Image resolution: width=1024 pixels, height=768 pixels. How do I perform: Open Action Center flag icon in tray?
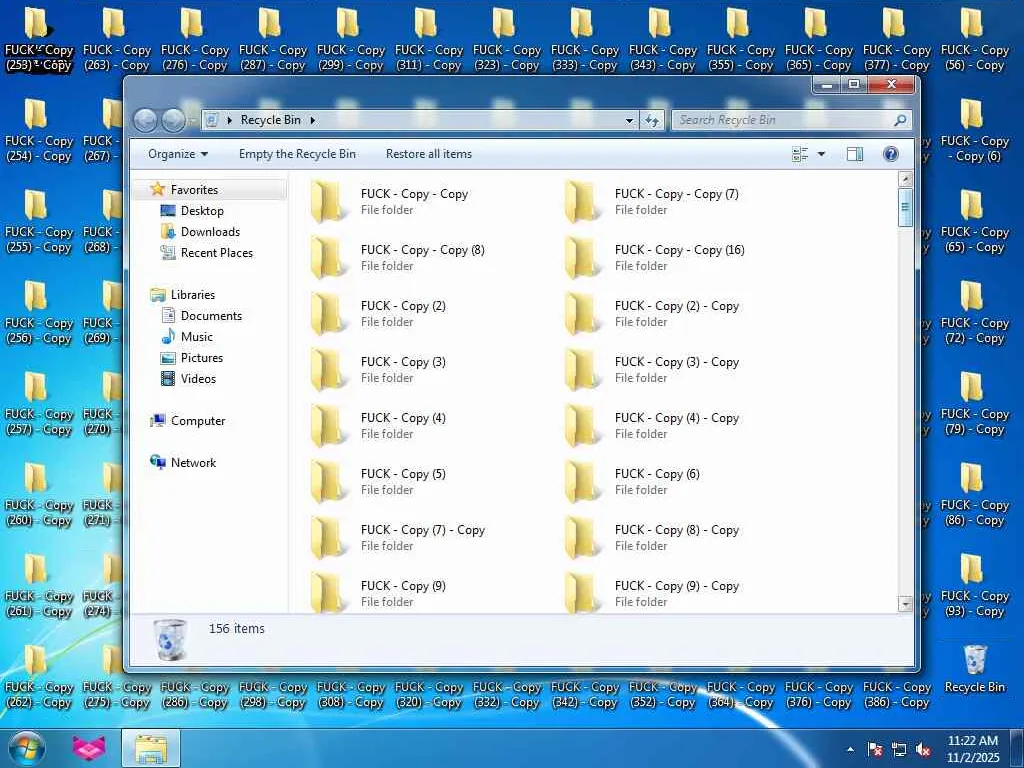tap(875, 750)
